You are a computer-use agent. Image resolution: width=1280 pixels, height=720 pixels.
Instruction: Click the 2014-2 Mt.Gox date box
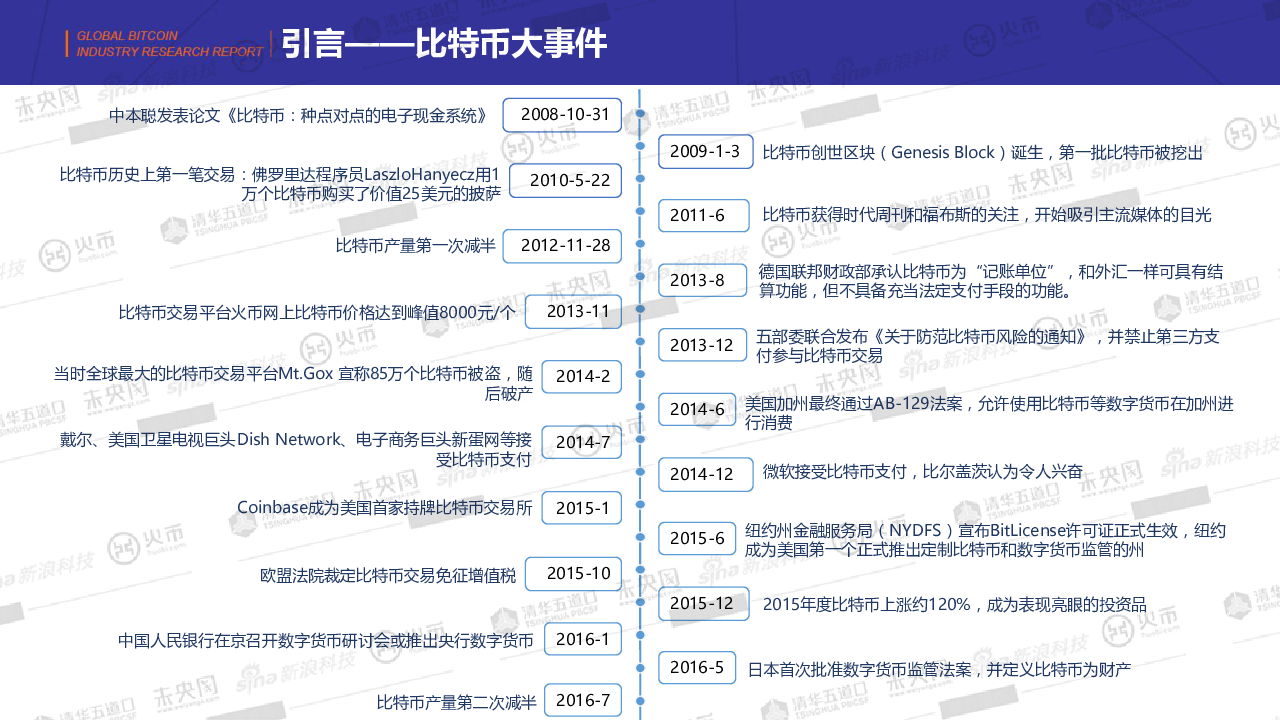(x=582, y=377)
